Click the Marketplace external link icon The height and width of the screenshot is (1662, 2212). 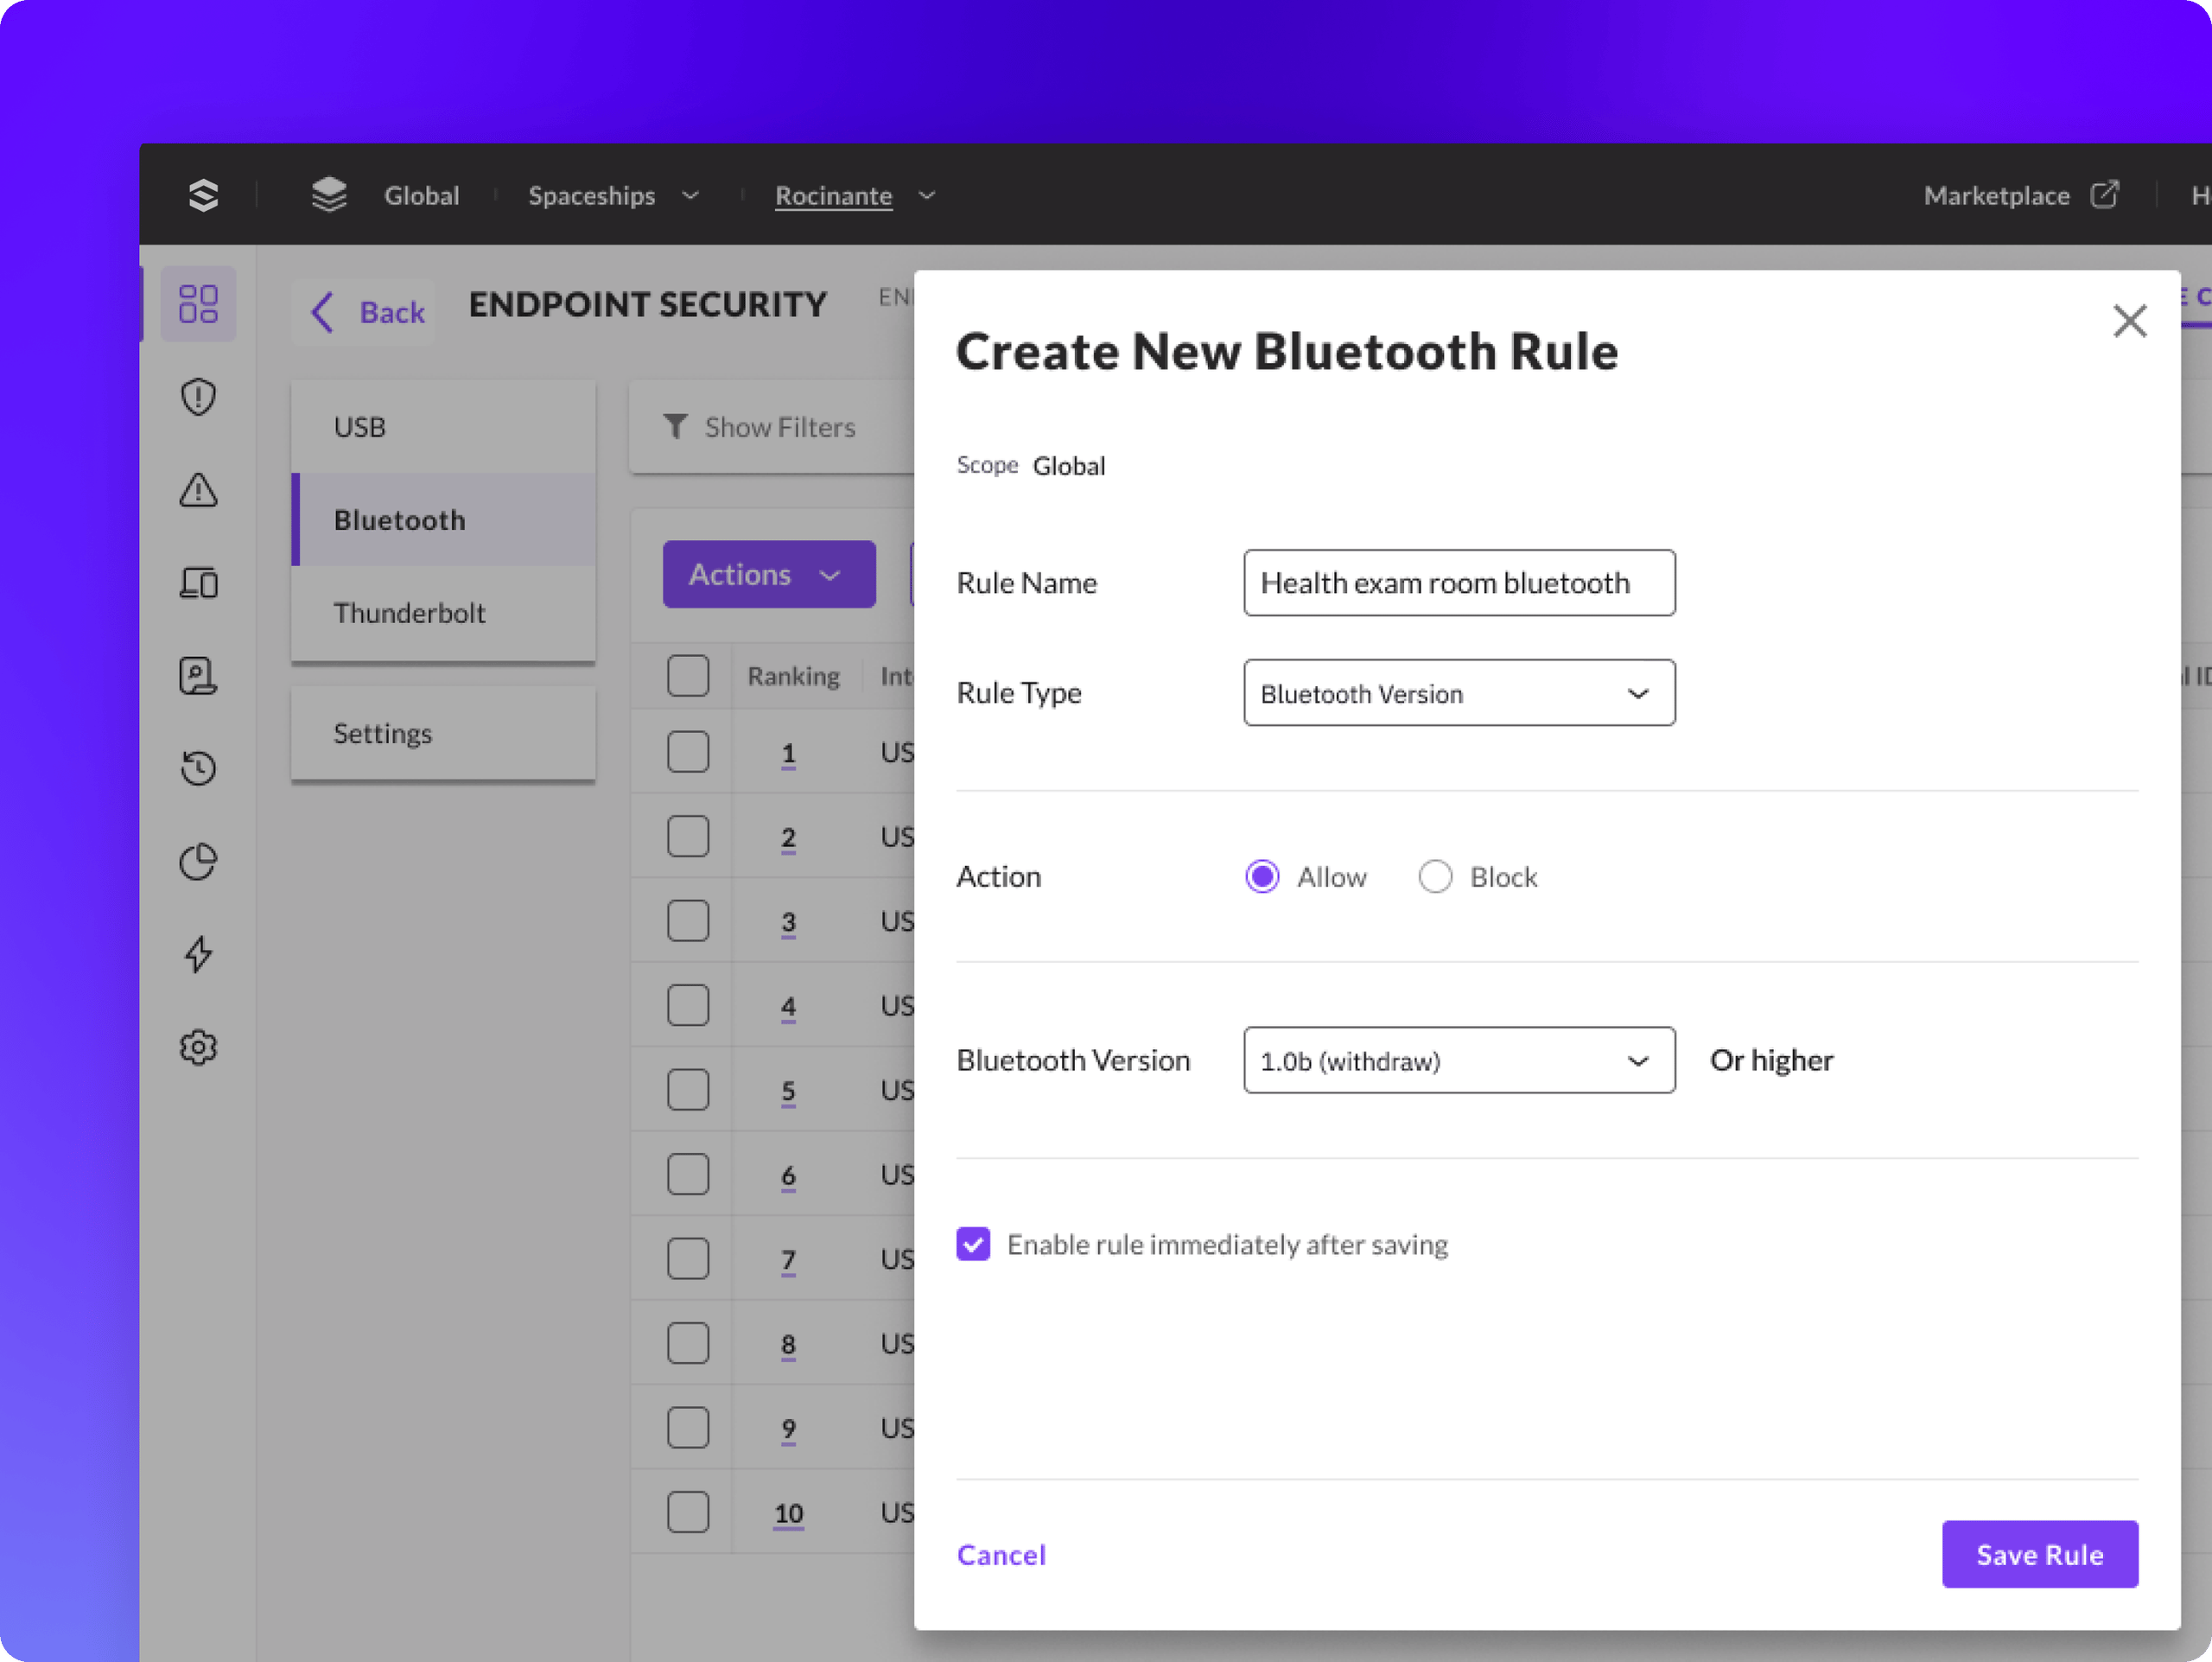coord(2104,194)
